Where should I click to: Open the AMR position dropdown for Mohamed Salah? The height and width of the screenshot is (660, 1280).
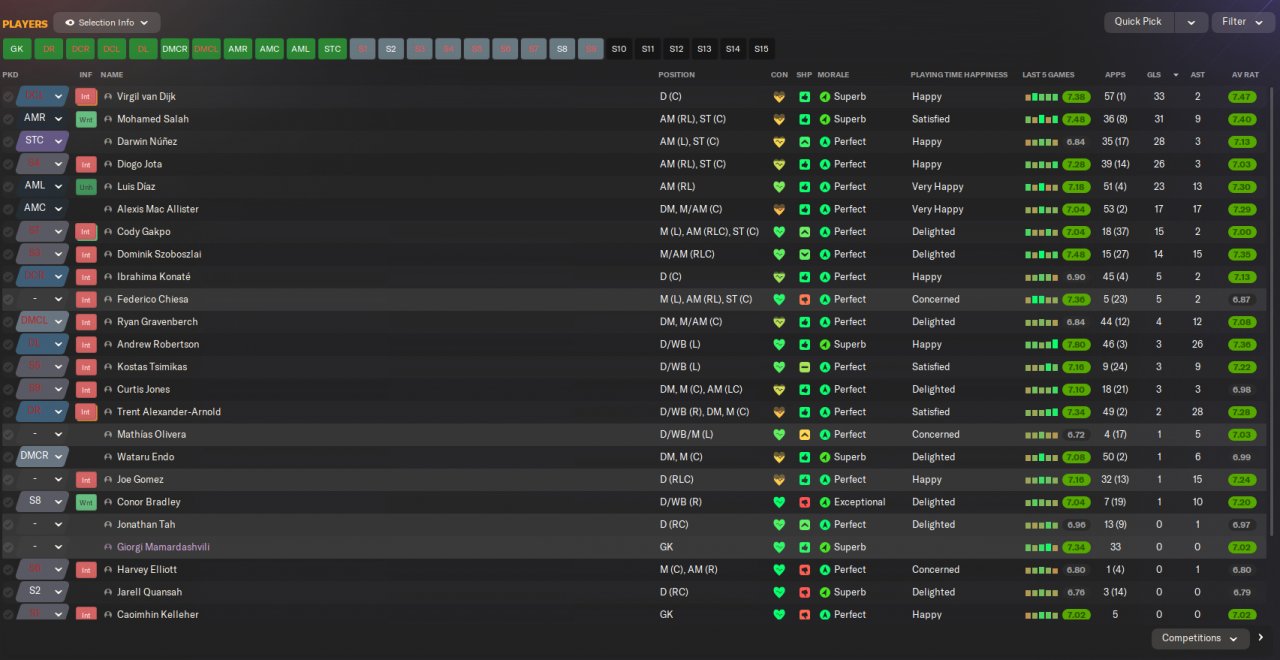(x=42, y=119)
